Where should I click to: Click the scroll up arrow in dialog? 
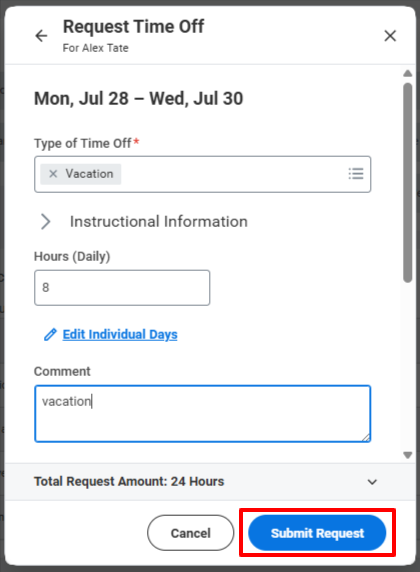click(408, 73)
